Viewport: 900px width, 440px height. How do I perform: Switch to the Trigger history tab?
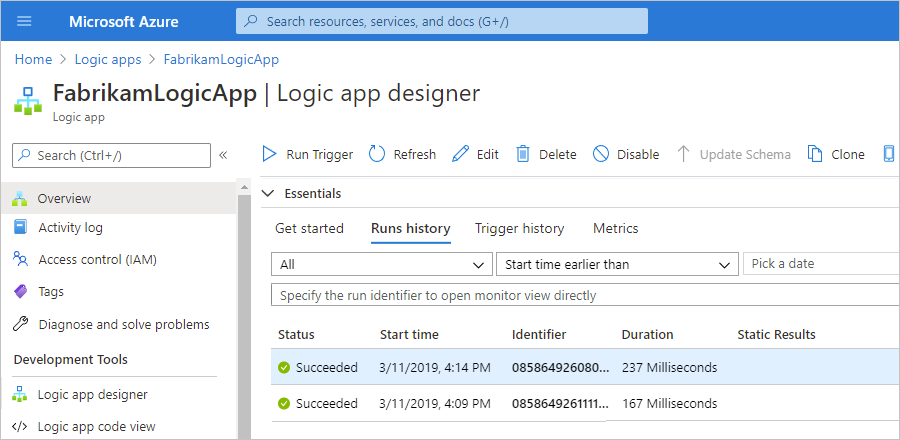(x=519, y=228)
